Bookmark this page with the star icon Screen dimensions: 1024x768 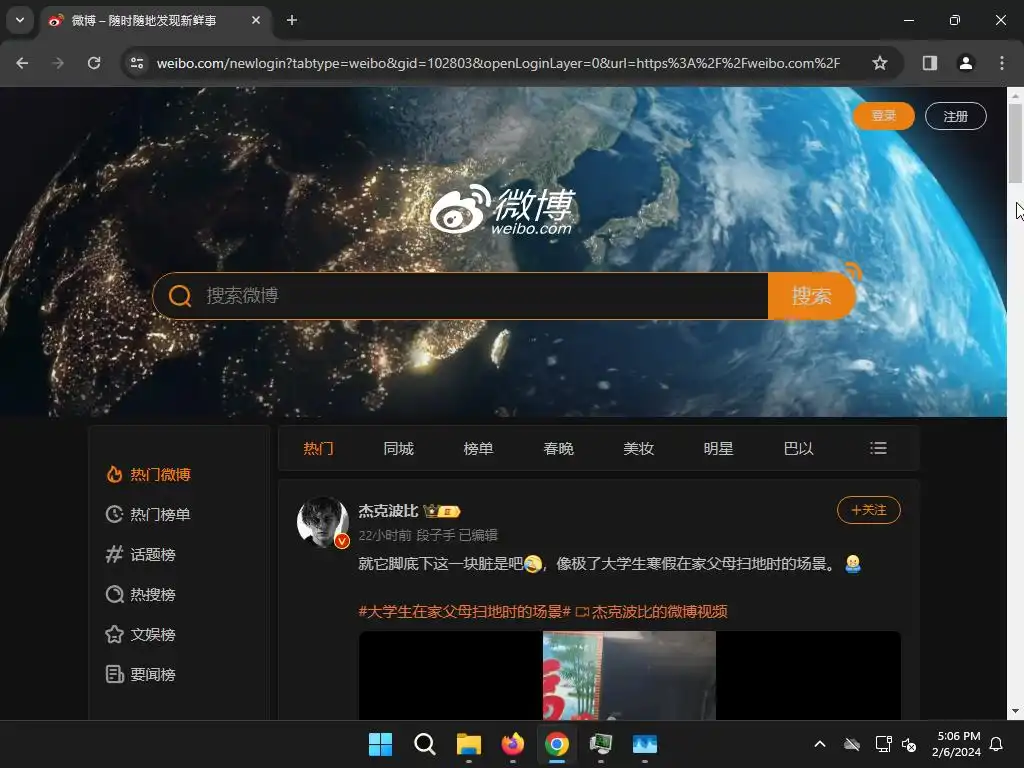click(880, 63)
